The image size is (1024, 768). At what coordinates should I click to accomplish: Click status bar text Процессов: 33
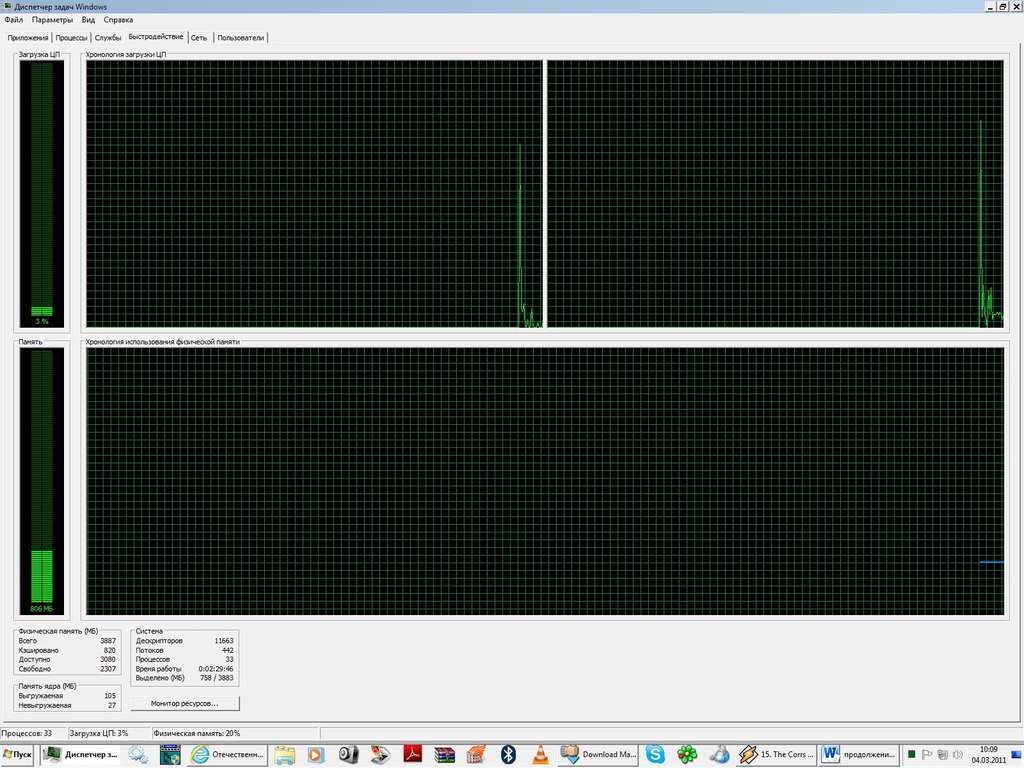tap(27, 733)
